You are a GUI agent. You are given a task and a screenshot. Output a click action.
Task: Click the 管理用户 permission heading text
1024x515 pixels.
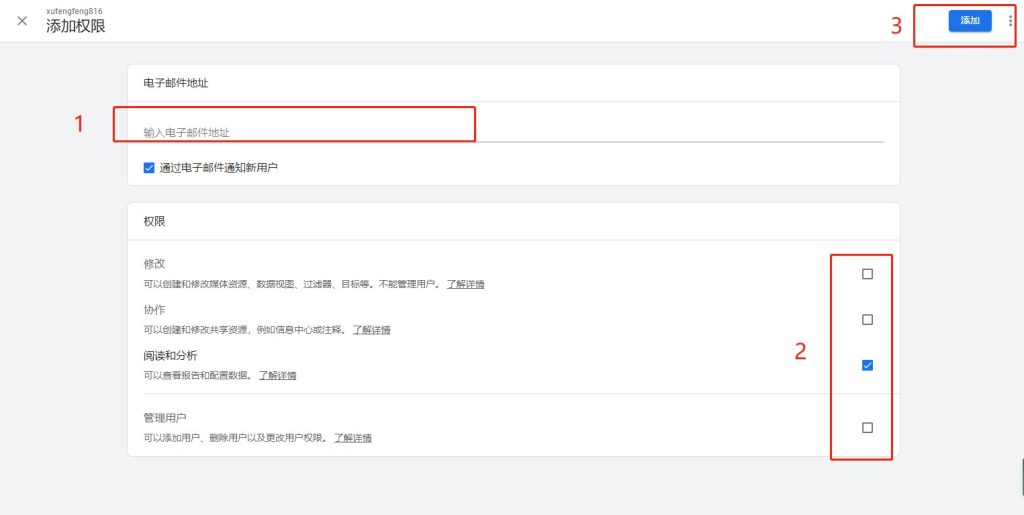tap(165, 418)
